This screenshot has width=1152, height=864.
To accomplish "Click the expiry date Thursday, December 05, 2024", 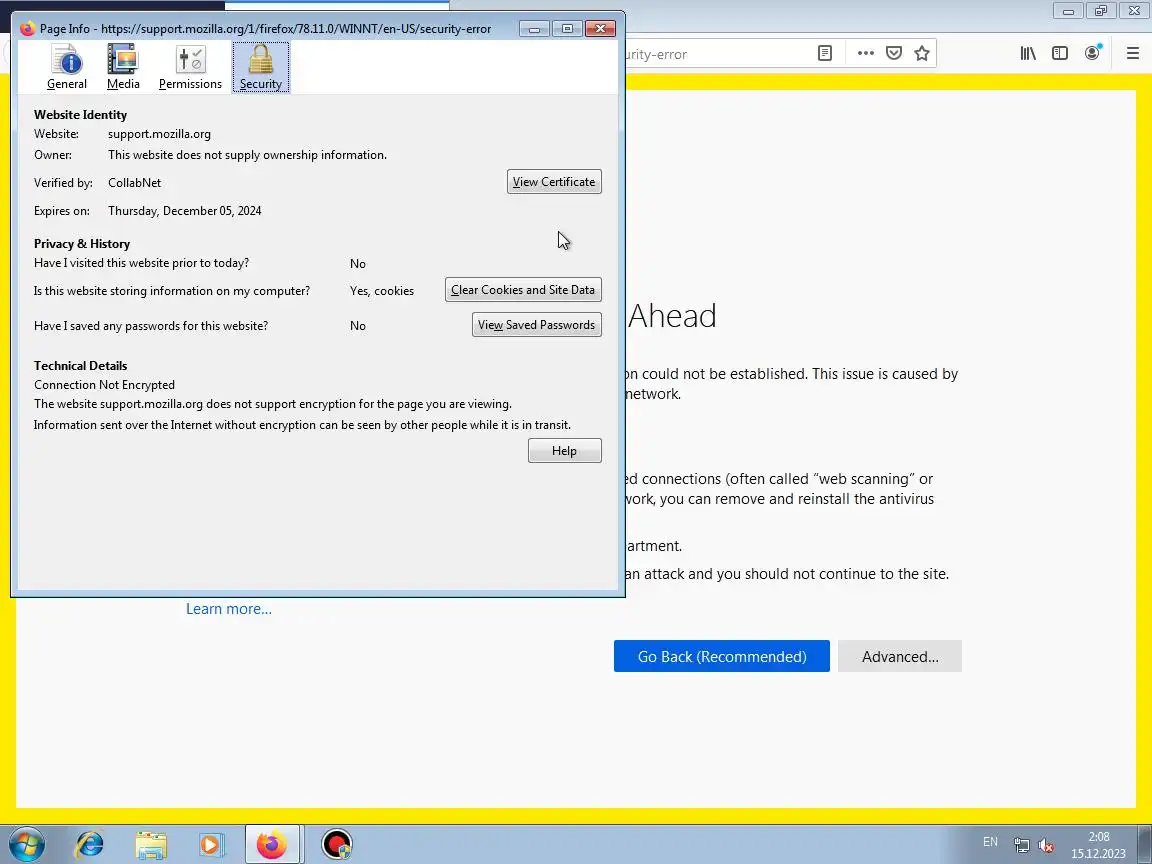I will click(x=184, y=211).
